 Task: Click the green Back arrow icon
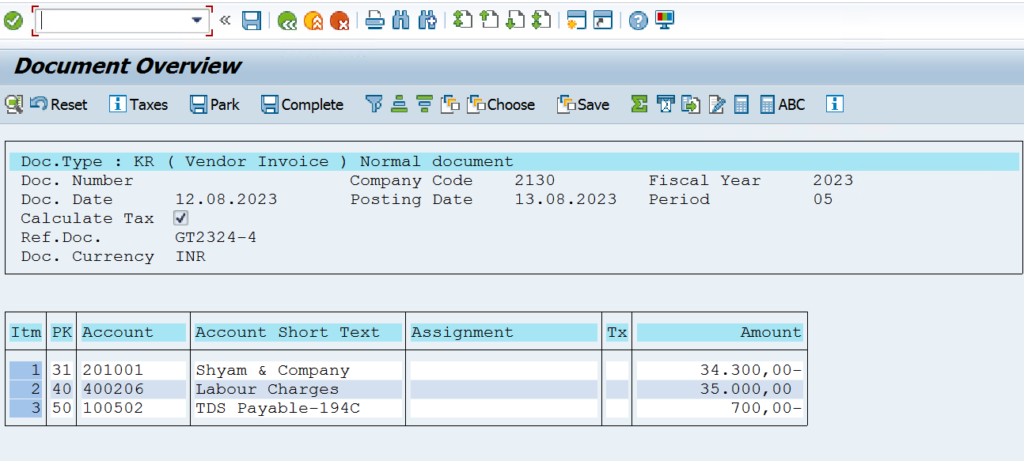[x=287, y=21]
